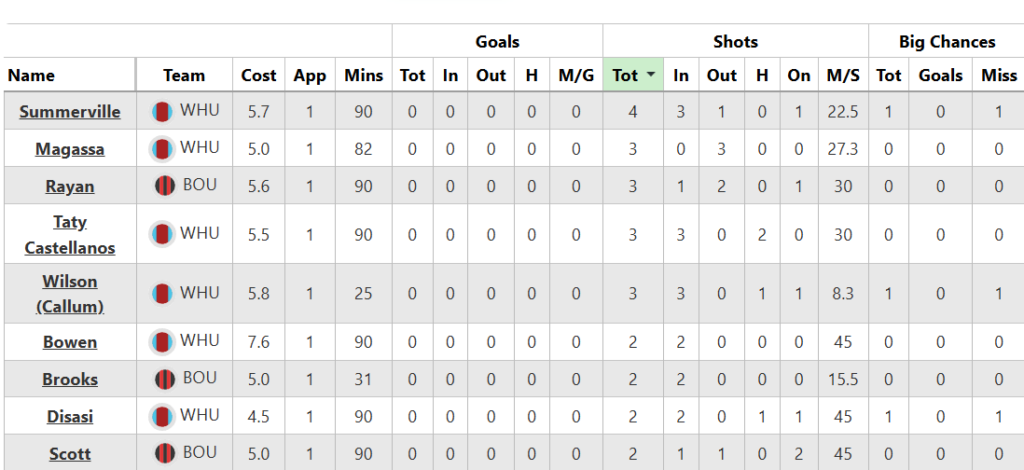
Task: Click the WHU badge beside Magassa
Action: (163, 149)
